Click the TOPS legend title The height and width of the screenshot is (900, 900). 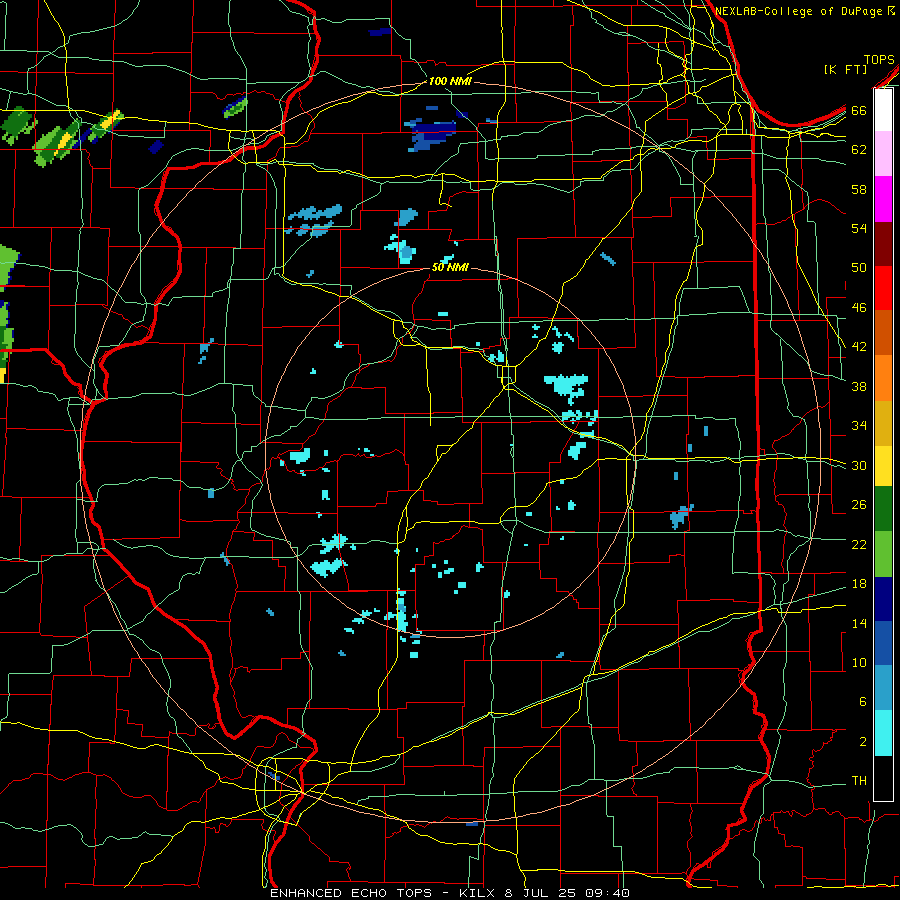[879, 59]
